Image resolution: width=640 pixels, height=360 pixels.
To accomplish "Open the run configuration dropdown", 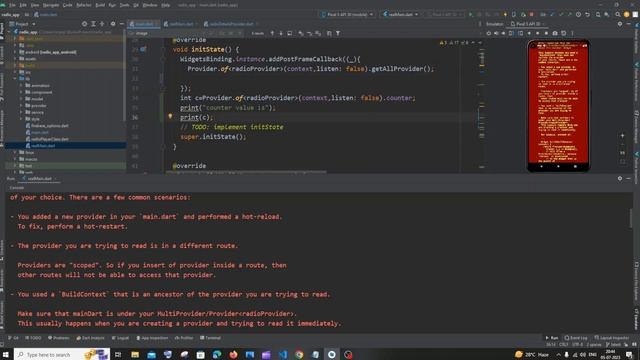I will 401,14.
